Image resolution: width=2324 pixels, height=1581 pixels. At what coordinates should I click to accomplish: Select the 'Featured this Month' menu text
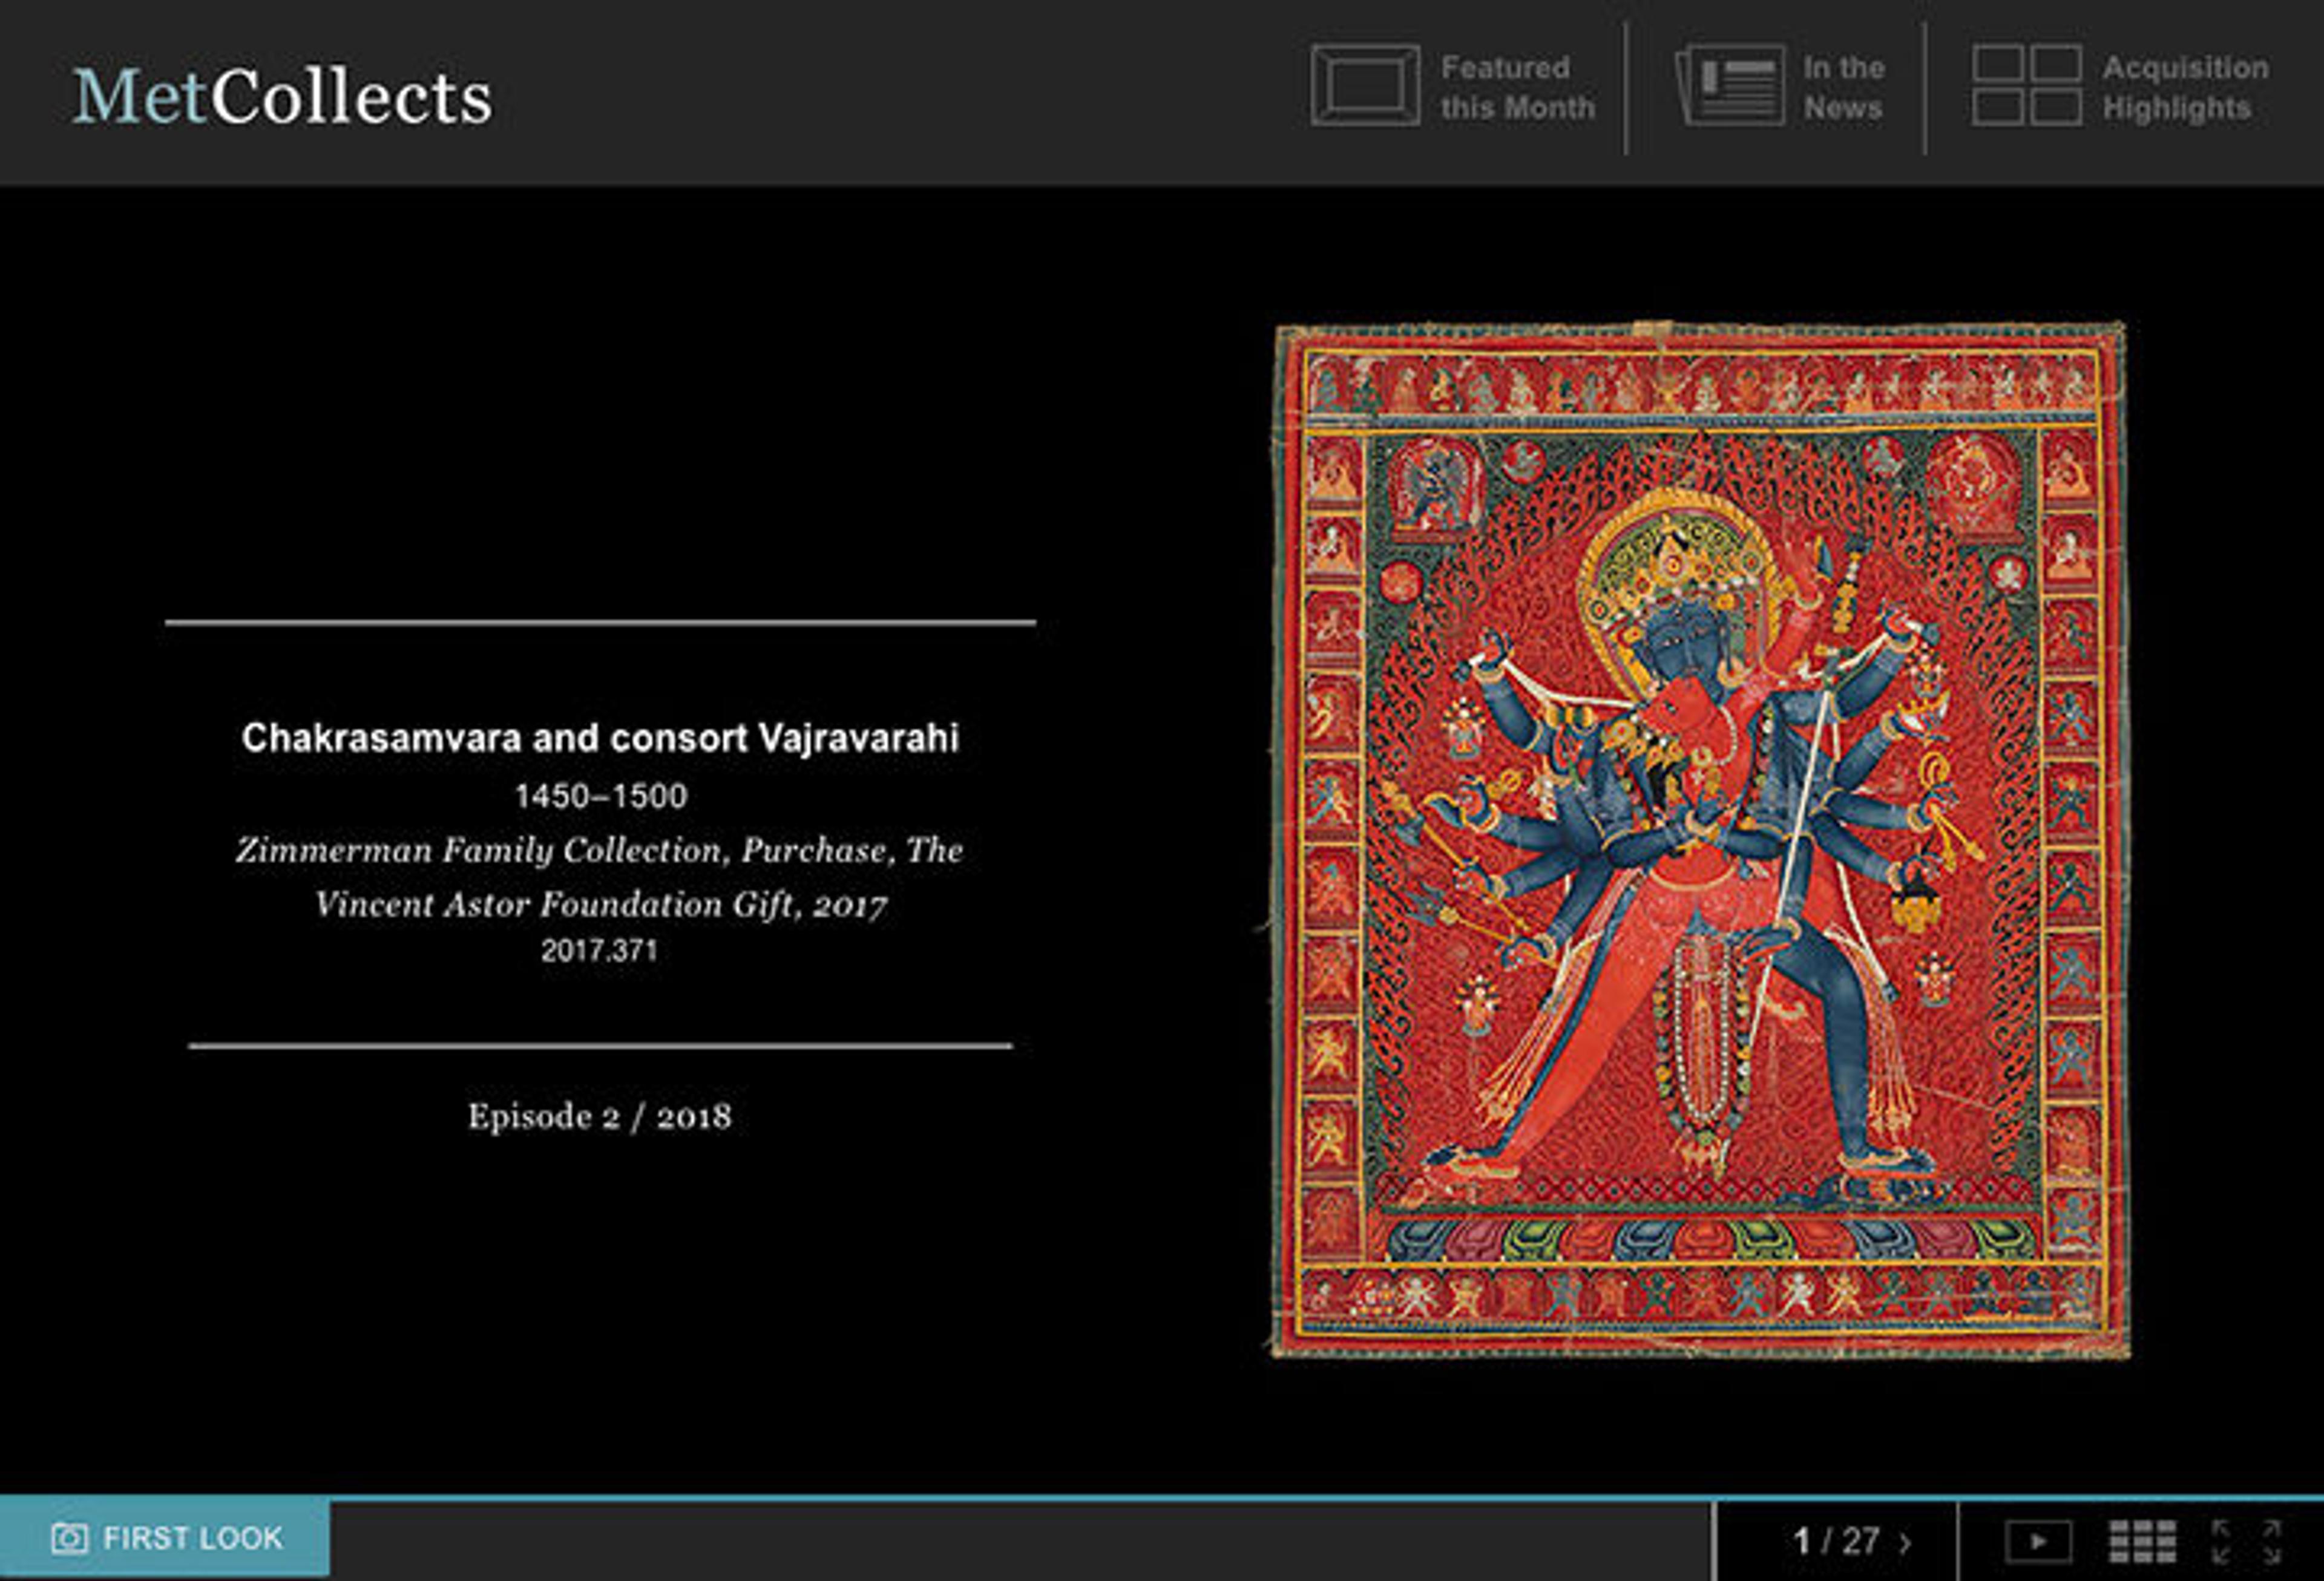1516,87
